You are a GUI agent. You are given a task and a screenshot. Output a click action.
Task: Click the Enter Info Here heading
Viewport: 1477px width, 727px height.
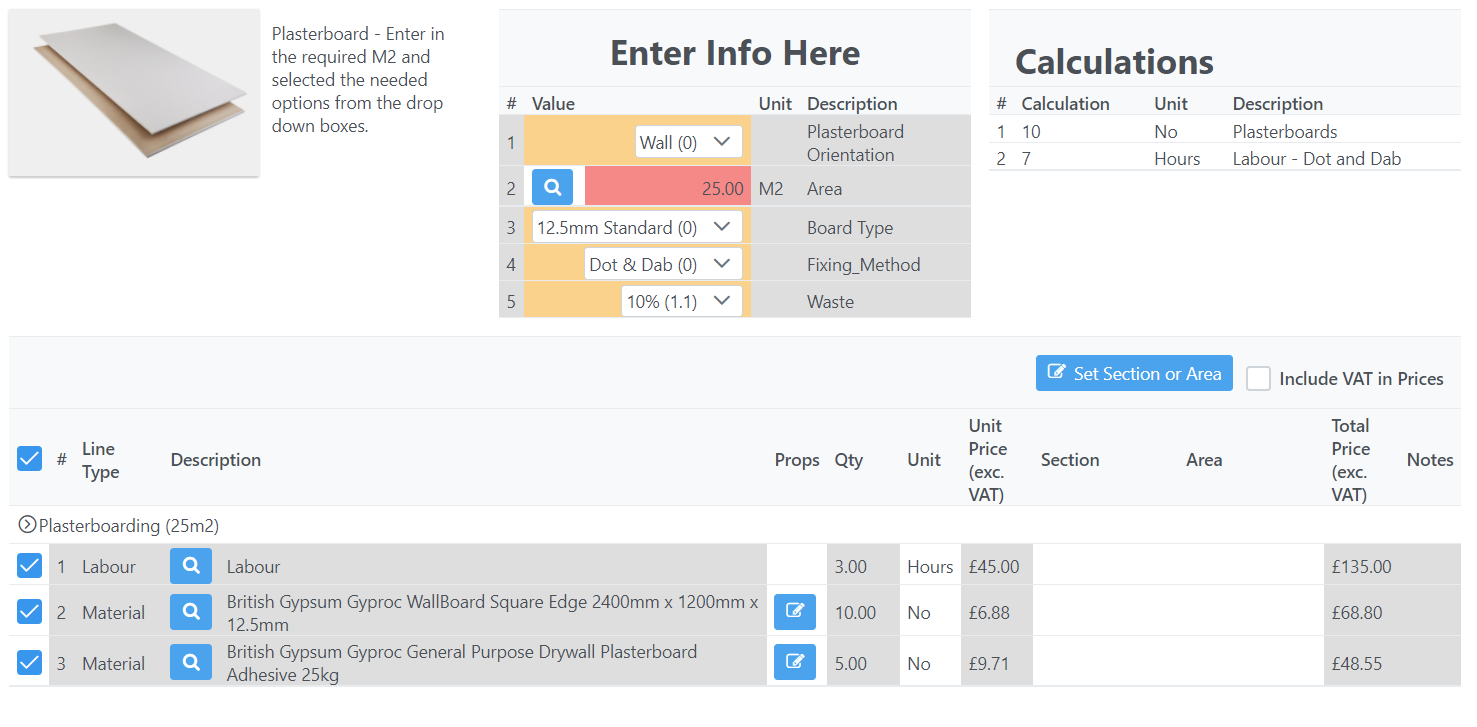[735, 52]
